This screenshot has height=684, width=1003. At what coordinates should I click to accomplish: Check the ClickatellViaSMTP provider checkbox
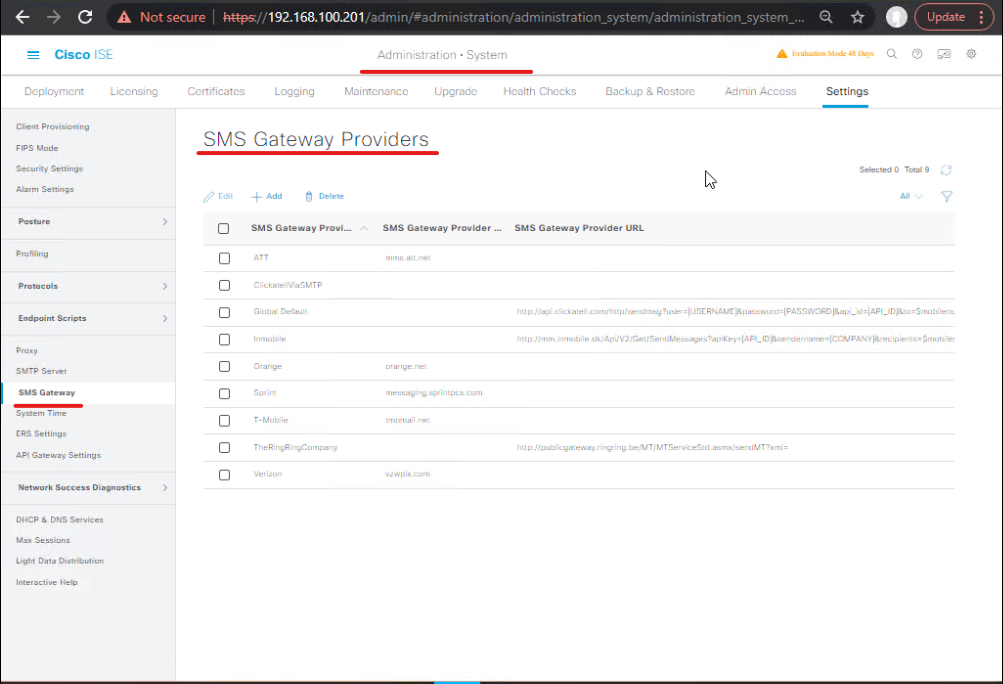tap(224, 285)
